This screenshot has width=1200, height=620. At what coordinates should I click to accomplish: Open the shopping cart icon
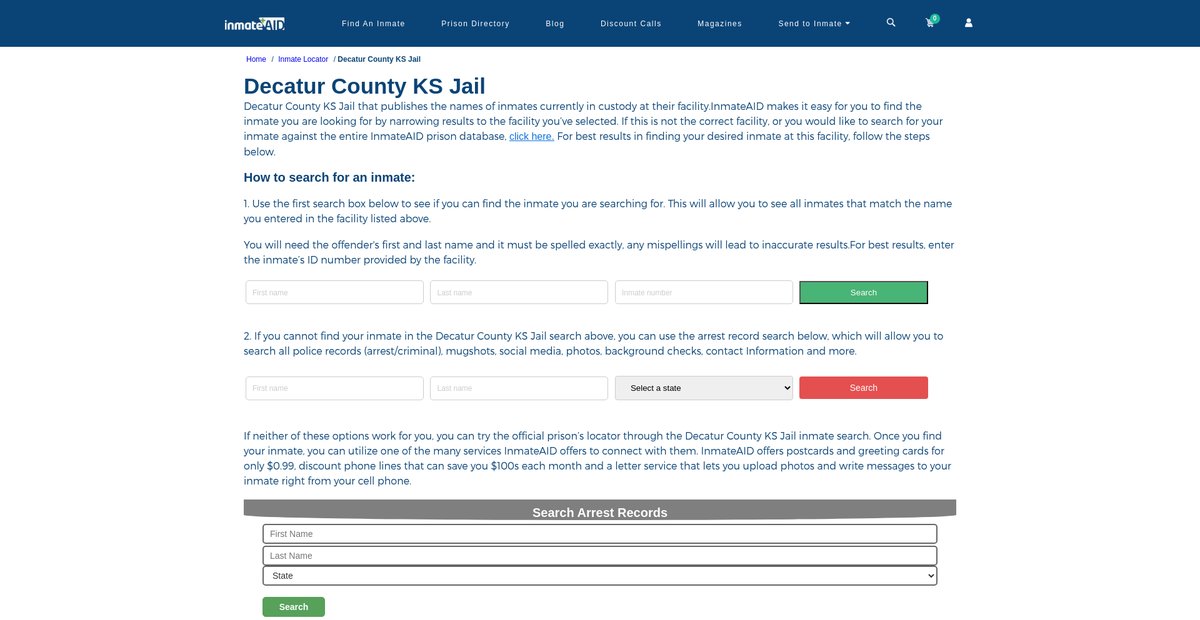tap(930, 22)
